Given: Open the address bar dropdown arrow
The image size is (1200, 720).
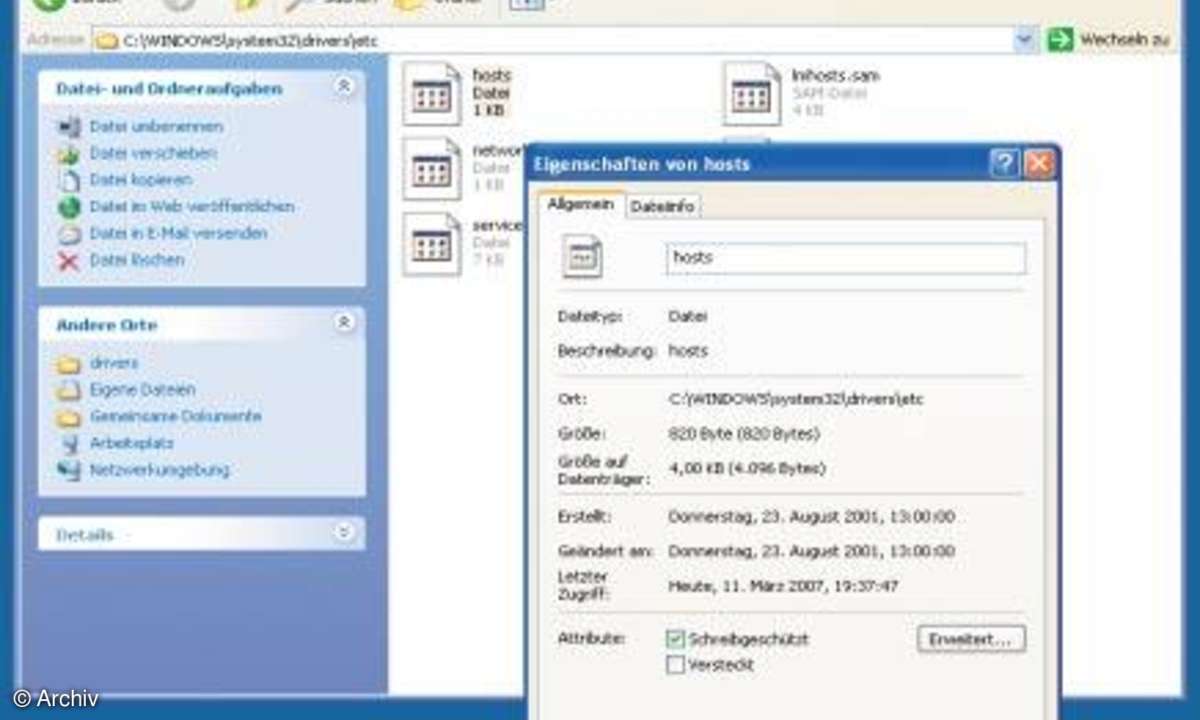Looking at the screenshot, I should 1025,40.
